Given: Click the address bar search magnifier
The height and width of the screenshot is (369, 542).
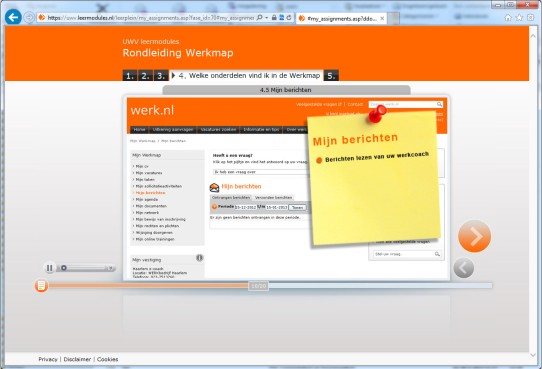Looking at the screenshot, I should (x=259, y=17).
